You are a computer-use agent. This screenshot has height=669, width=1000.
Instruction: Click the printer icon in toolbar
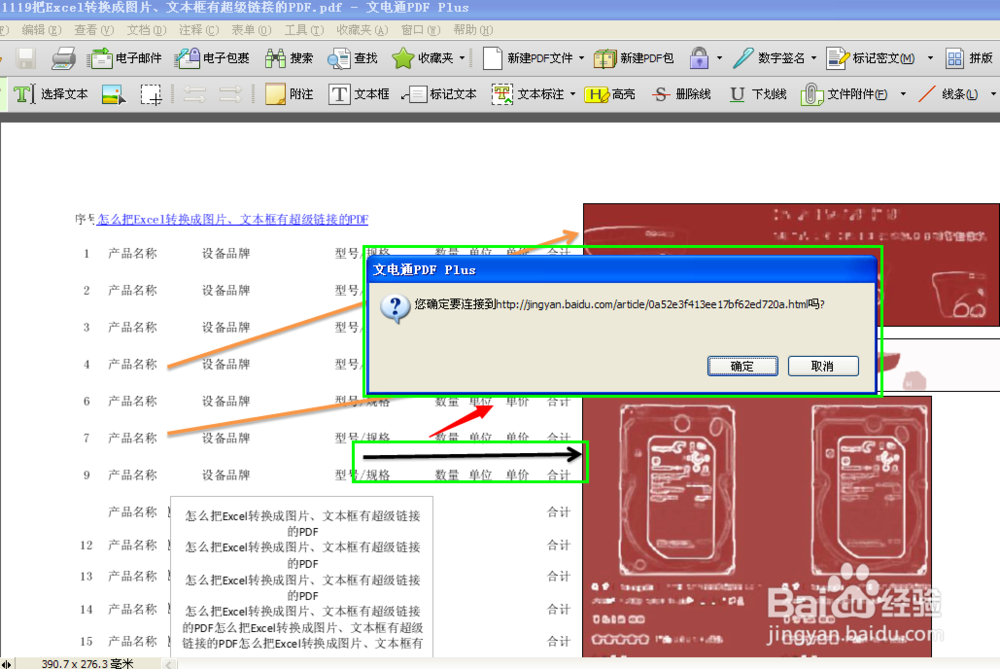pyautogui.click(x=63, y=59)
